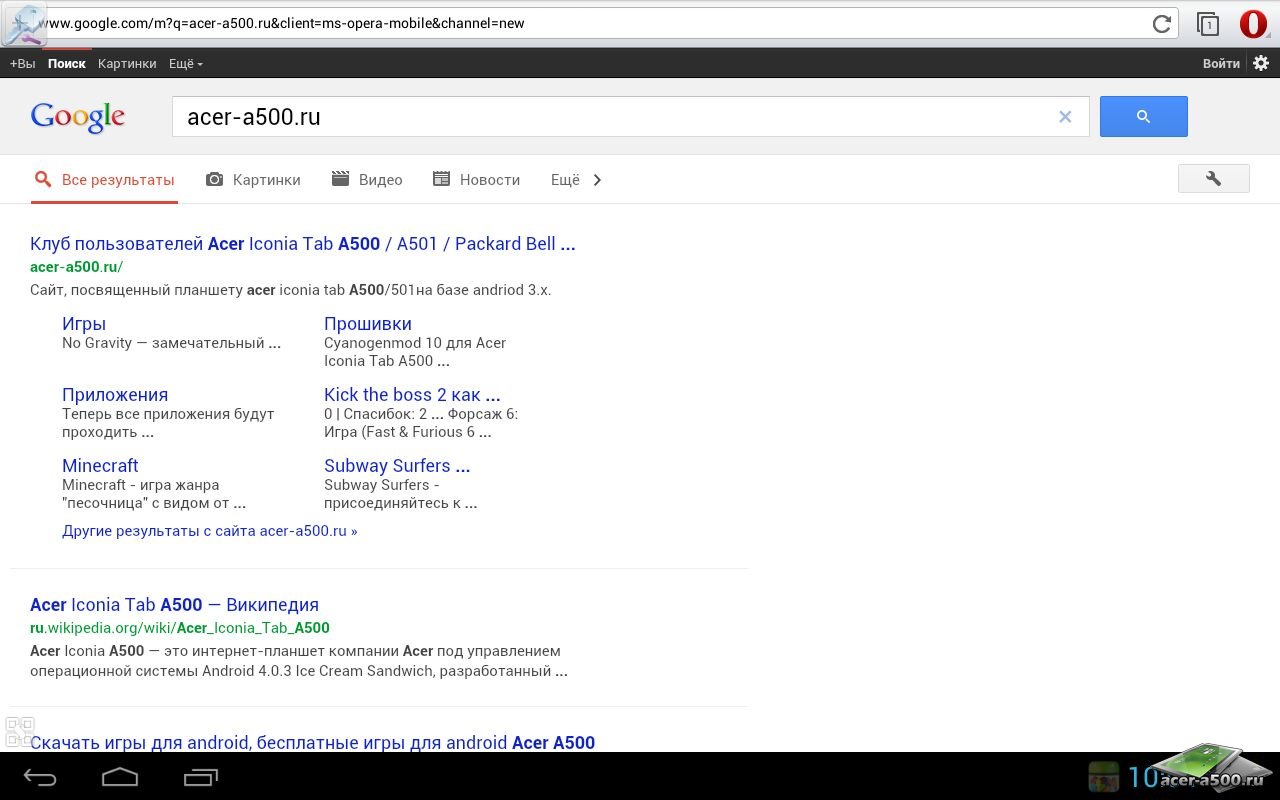Open the Minecraft sitelink
The height and width of the screenshot is (800, 1280).
[100, 466]
